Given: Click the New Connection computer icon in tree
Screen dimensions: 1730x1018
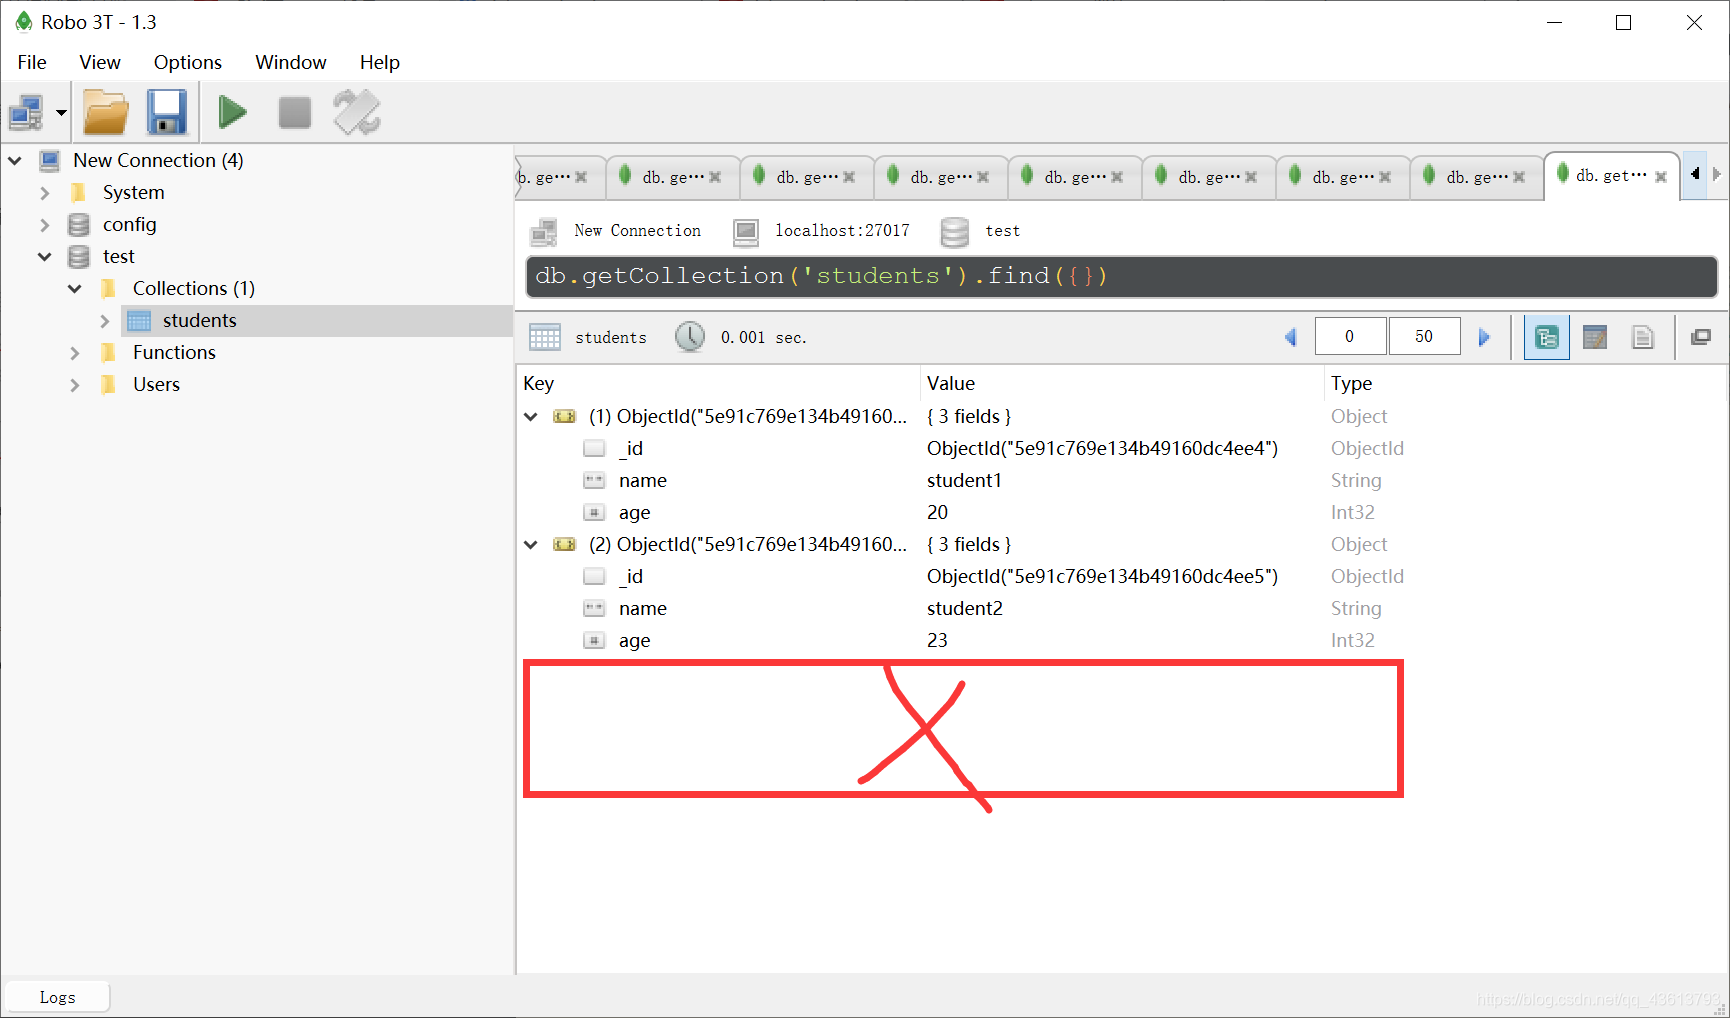Looking at the screenshot, I should tap(49, 160).
